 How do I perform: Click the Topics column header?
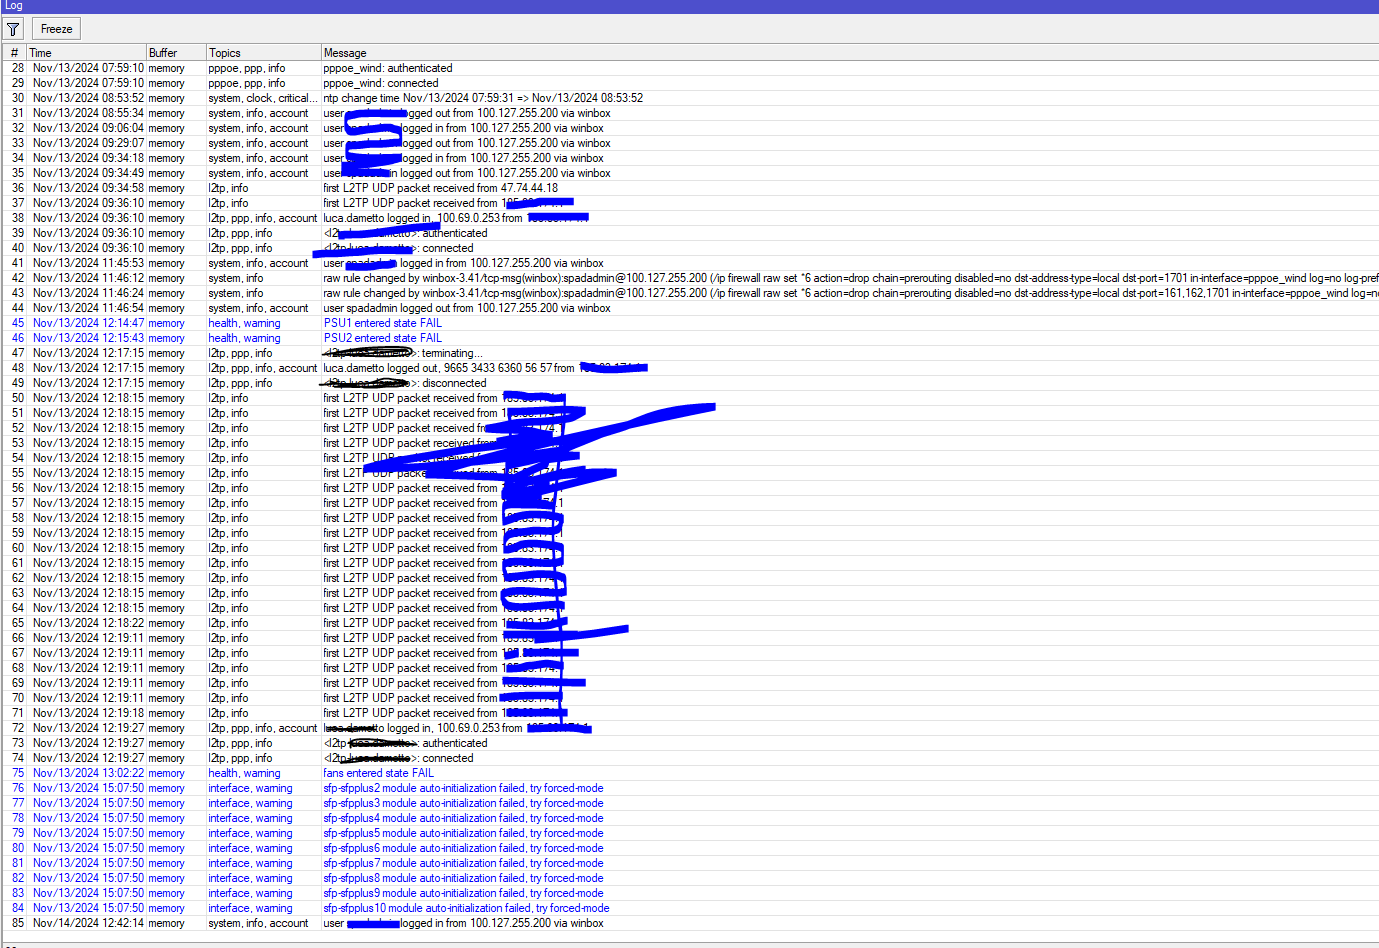coord(263,53)
